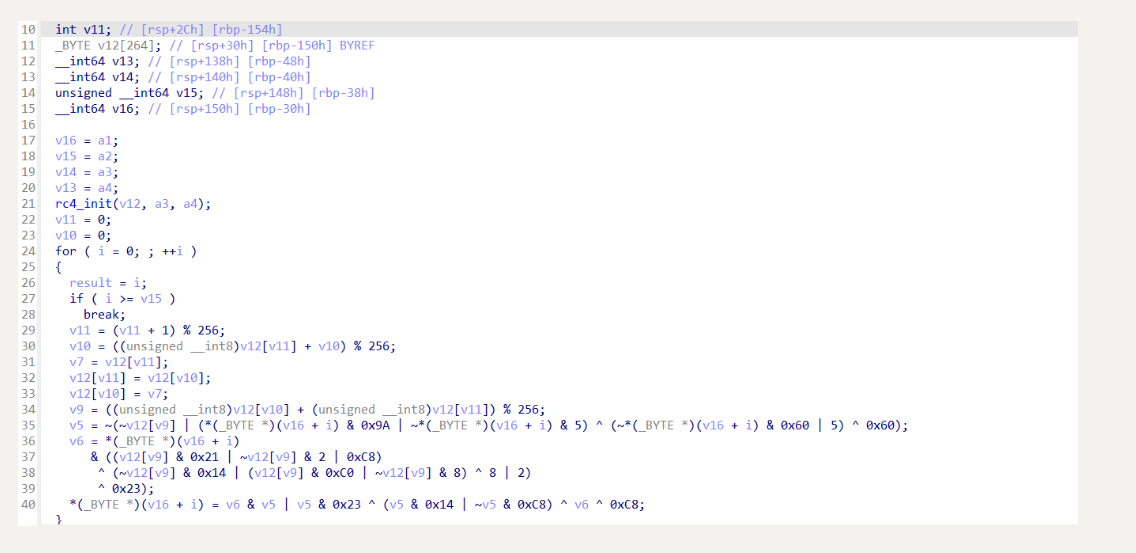Click the line computing v9
Screen dimensions: 1136x553
(307, 410)
